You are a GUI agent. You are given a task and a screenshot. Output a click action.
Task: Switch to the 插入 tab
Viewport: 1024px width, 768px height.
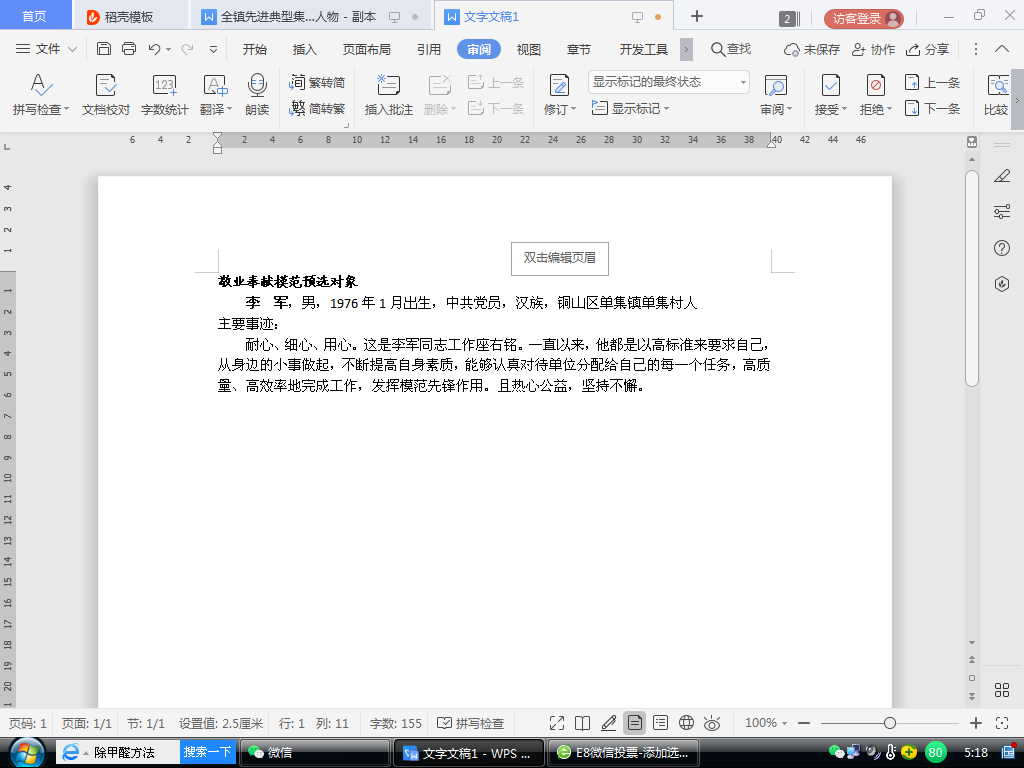point(304,49)
